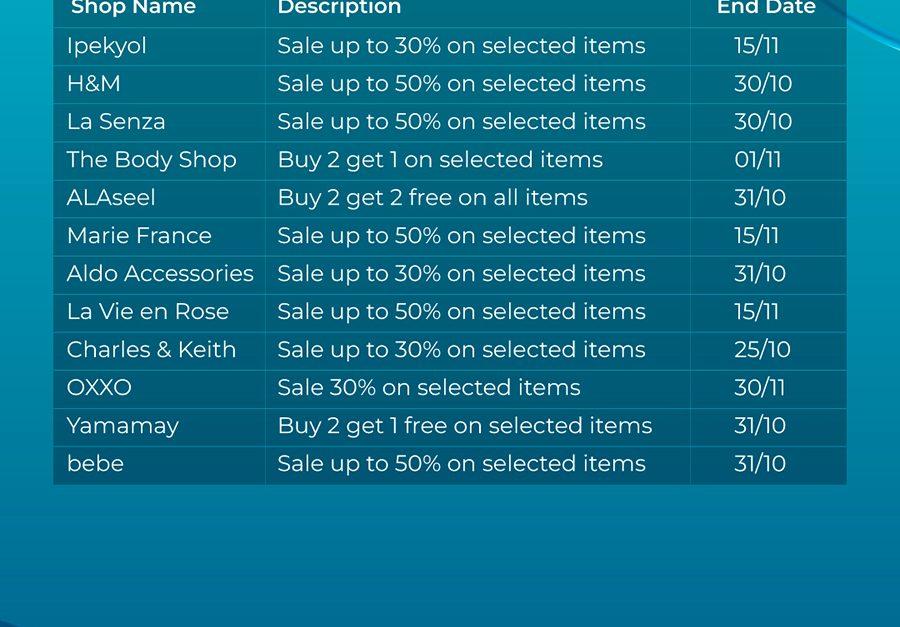Select La Vie en Rose entry
The image size is (900, 627).
148,312
